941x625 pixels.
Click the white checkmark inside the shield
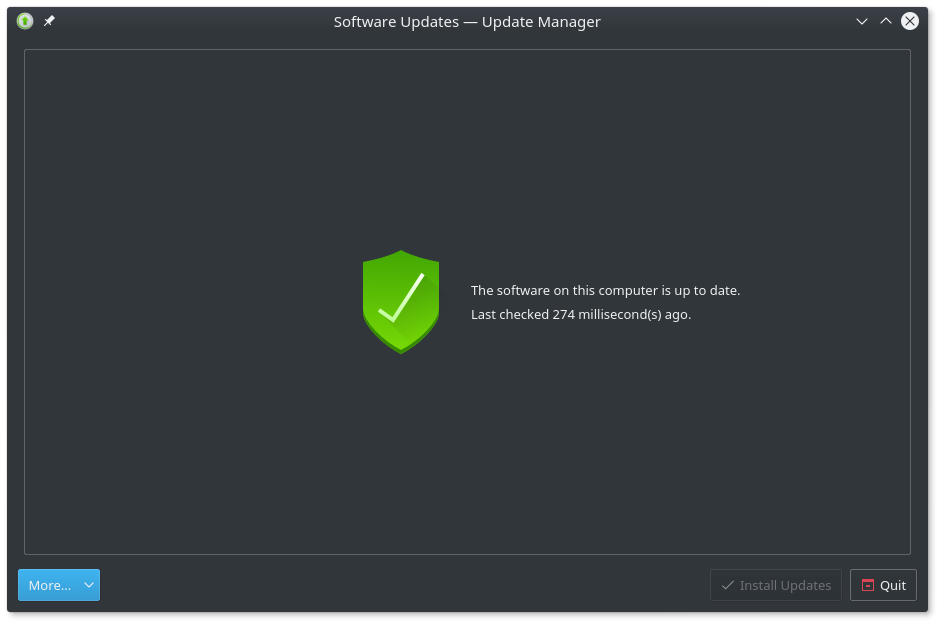(x=401, y=297)
